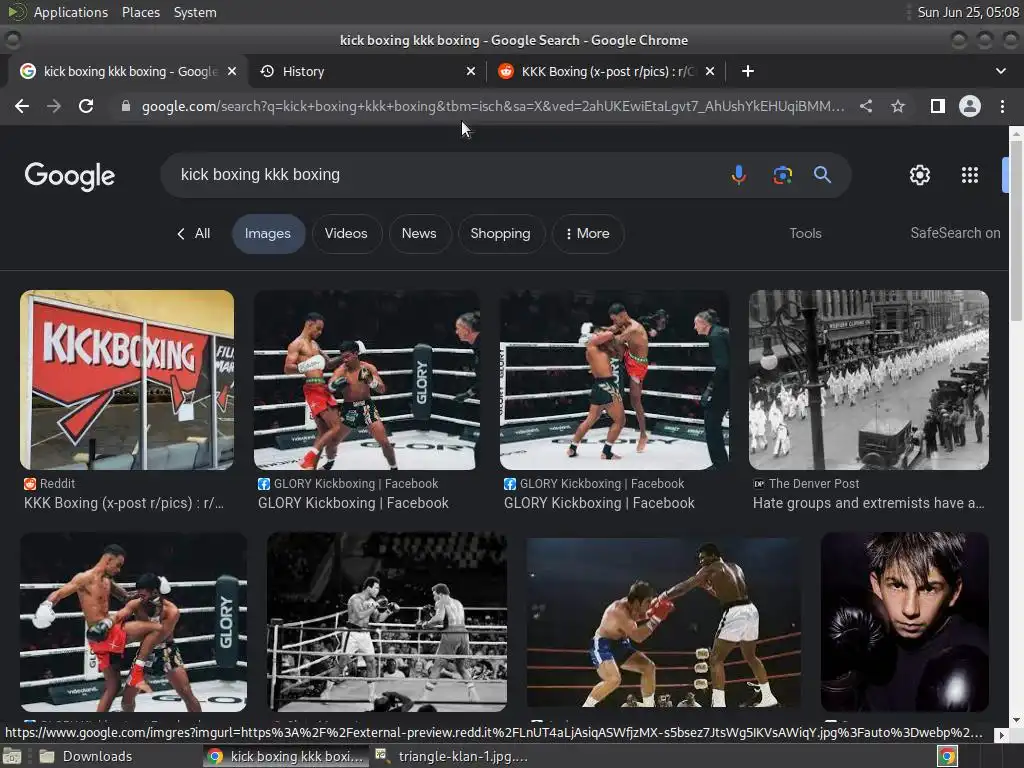Open Tools search options
1024x768 pixels.
point(805,233)
